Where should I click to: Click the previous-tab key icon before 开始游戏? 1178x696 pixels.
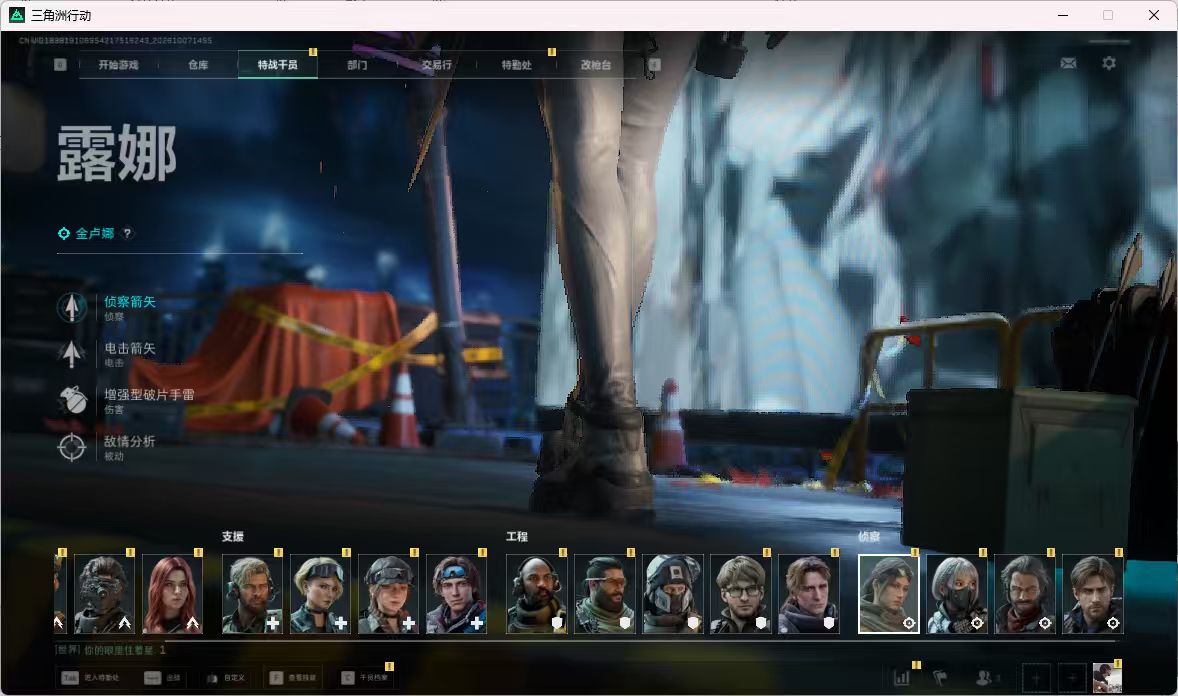point(60,65)
